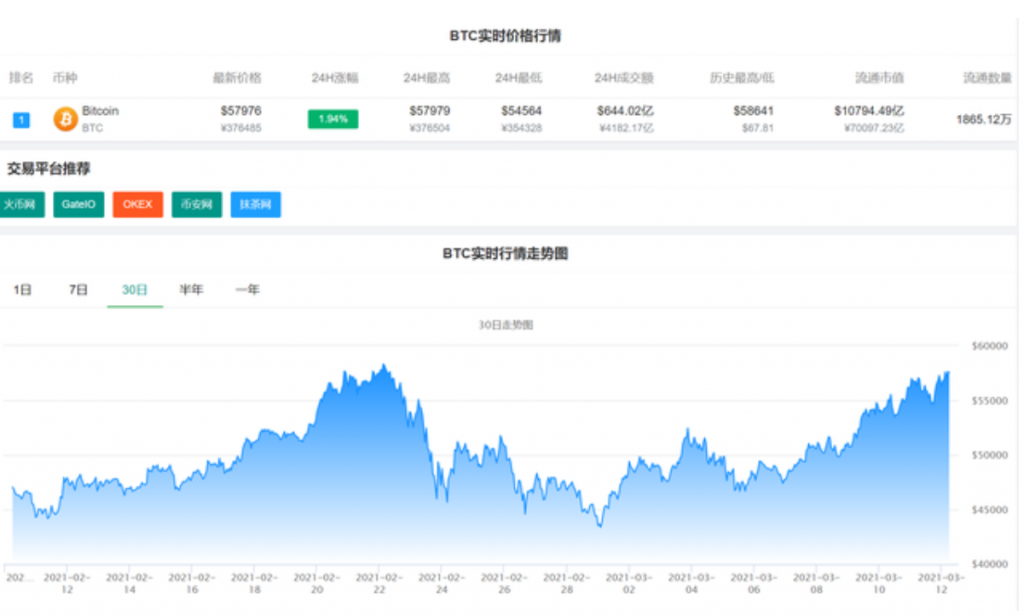1024x616 pixels.
Task: Click the green 1.94% change badge
Action: [x=332, y=119]
